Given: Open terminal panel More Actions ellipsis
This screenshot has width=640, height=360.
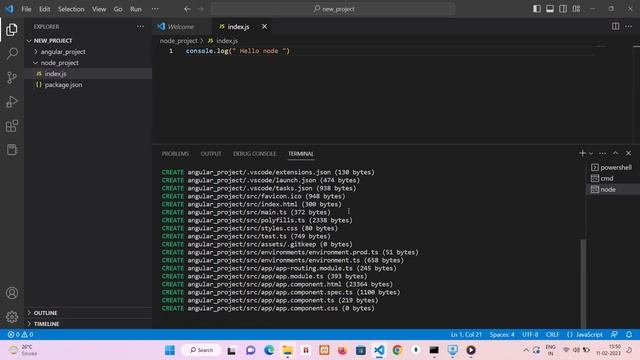Looking at the screenshot, I should click(x=602, y=153).
